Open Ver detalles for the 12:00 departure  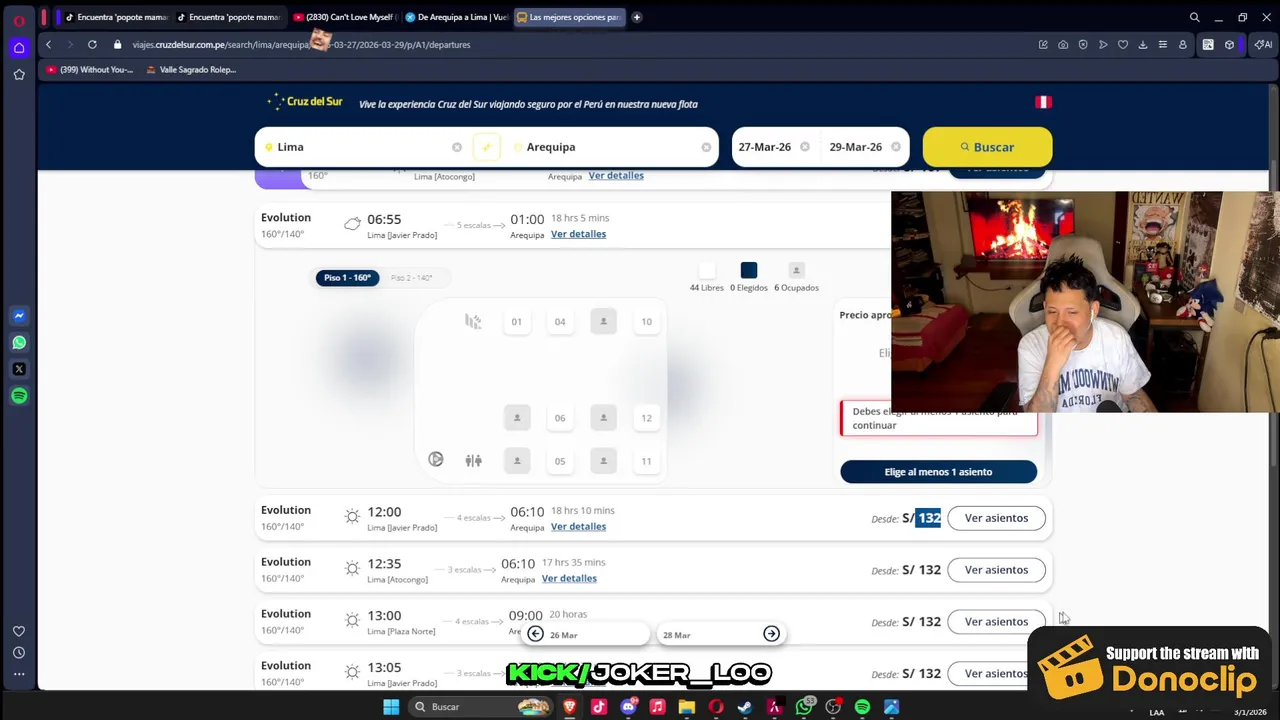(x=578, y=527)
